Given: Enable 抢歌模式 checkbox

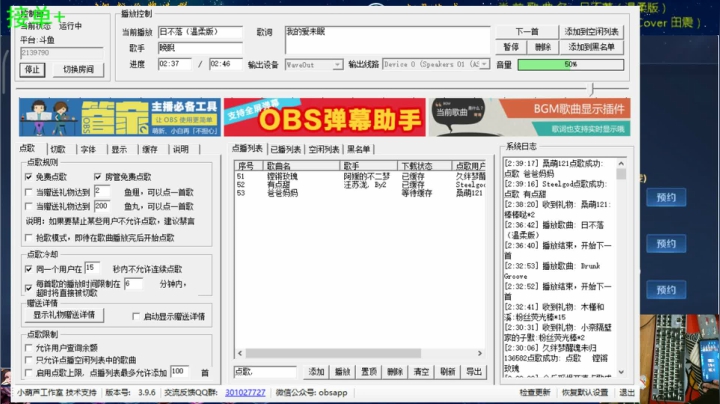Looking at the screenshot, I should (28, 238).
